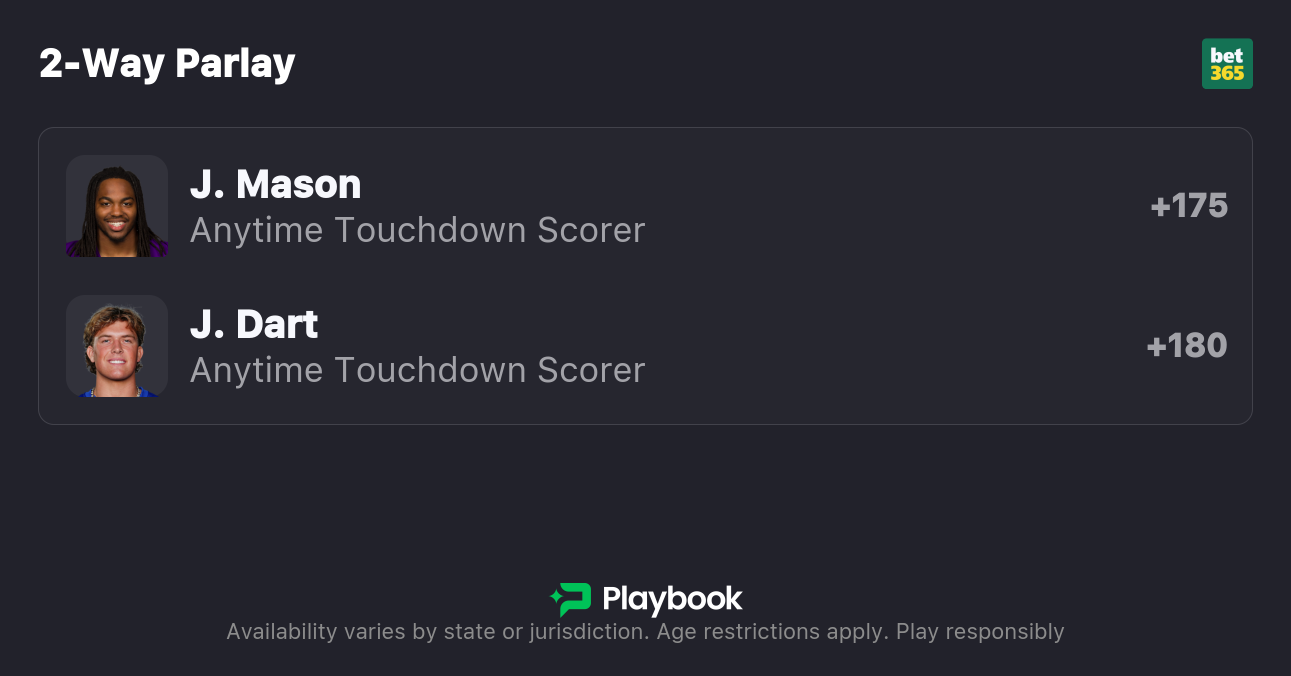The image size is (1291, 676).
Task: Click the yellow 365 text in the logo
Action: point(1227,73)
